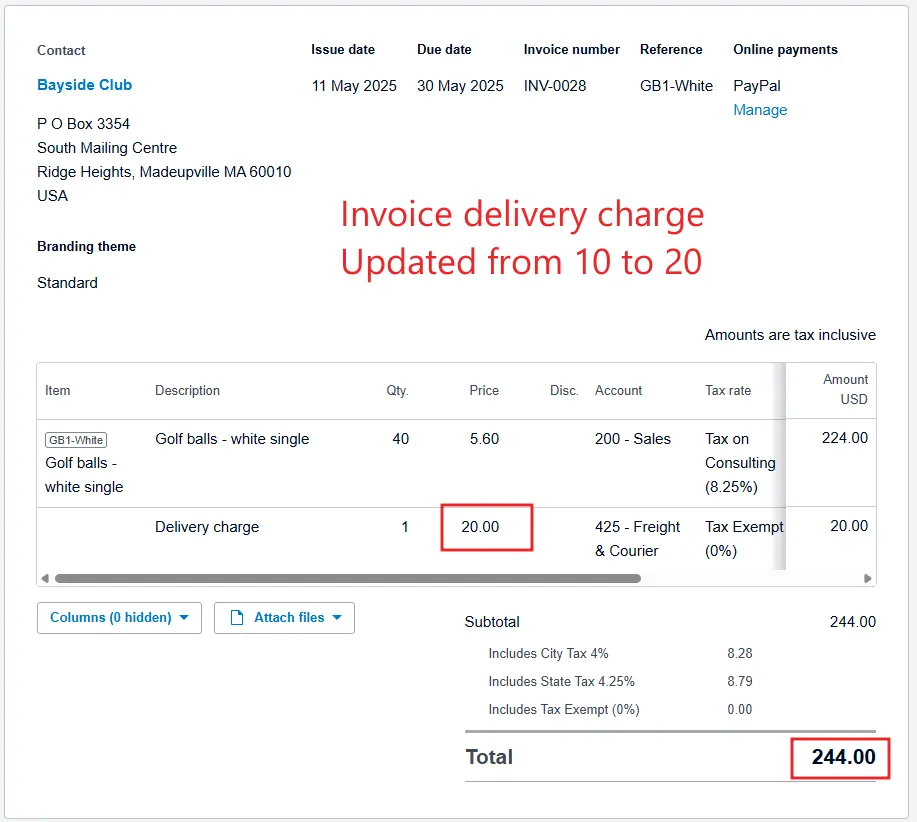Open the Bayside Club contact link
The image size is (917, 822).
pyautogui.click(x=84, y=85)
